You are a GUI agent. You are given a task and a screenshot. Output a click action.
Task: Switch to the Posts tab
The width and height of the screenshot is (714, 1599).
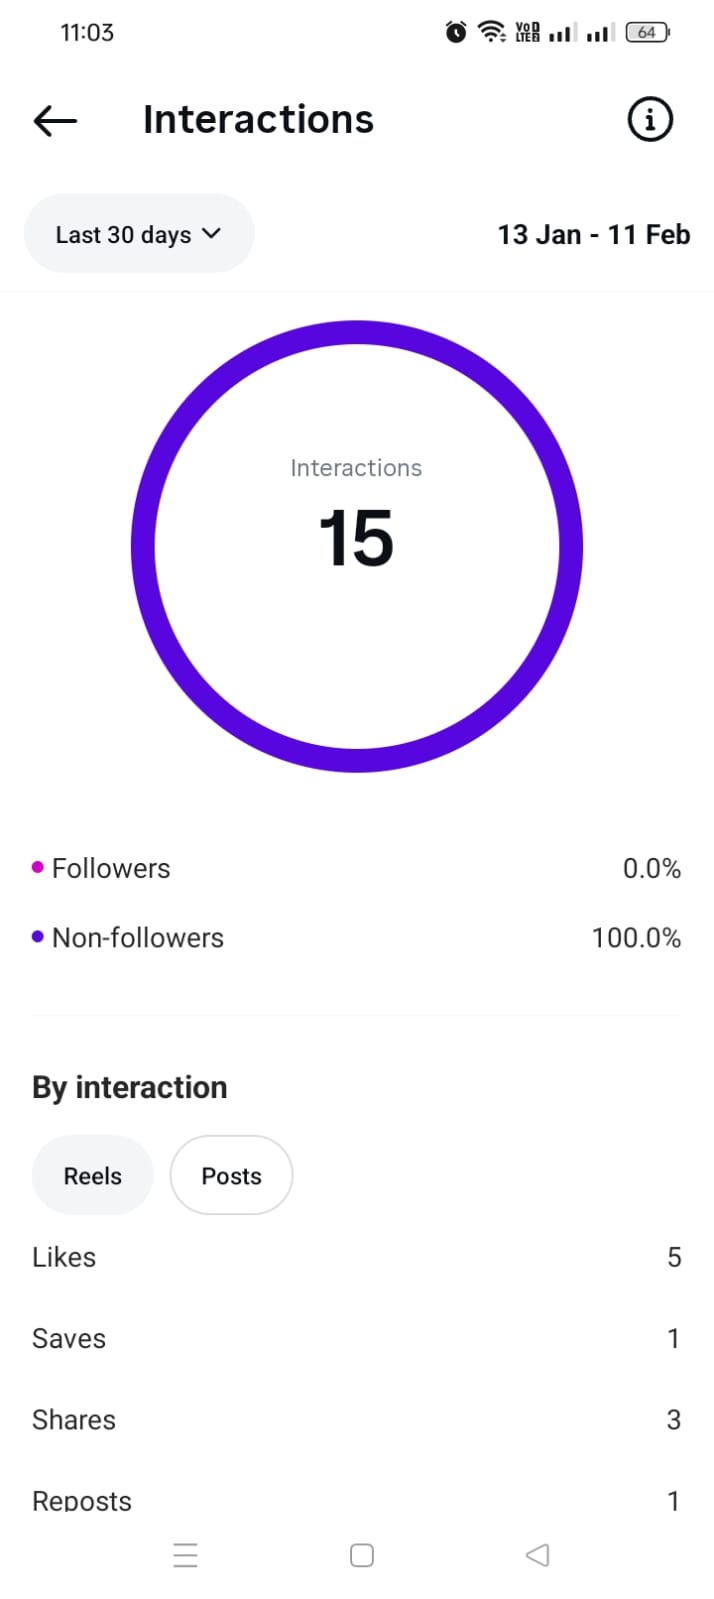[x=231, y=1176]
